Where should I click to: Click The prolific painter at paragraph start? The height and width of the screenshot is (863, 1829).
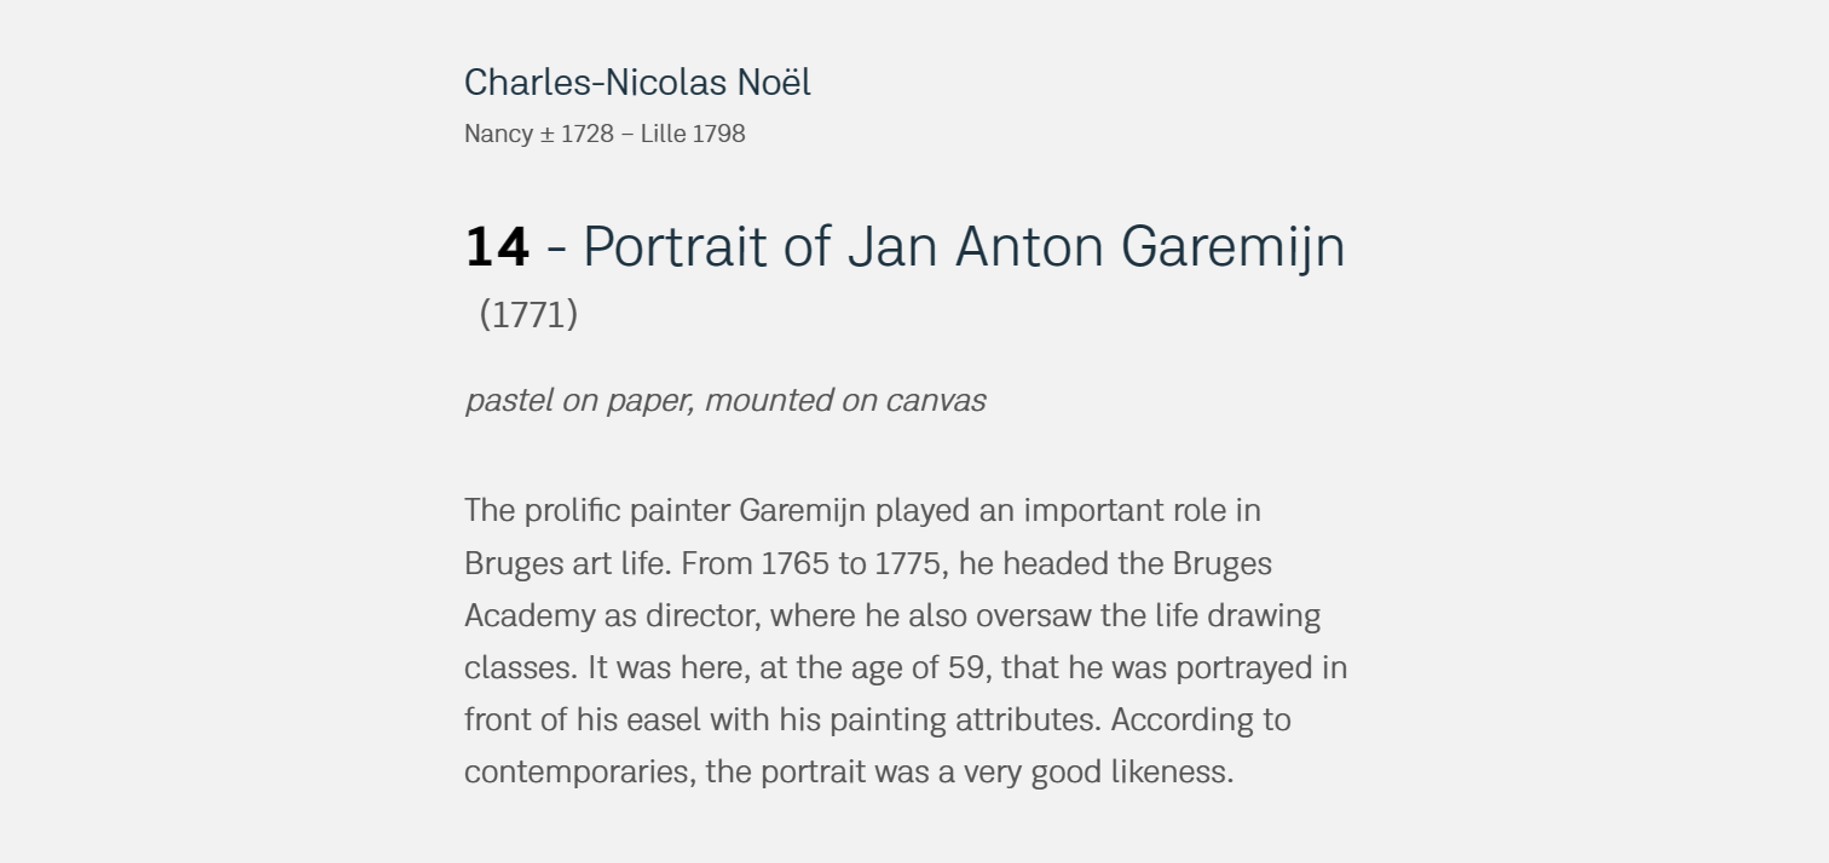(x=596, y=511)
